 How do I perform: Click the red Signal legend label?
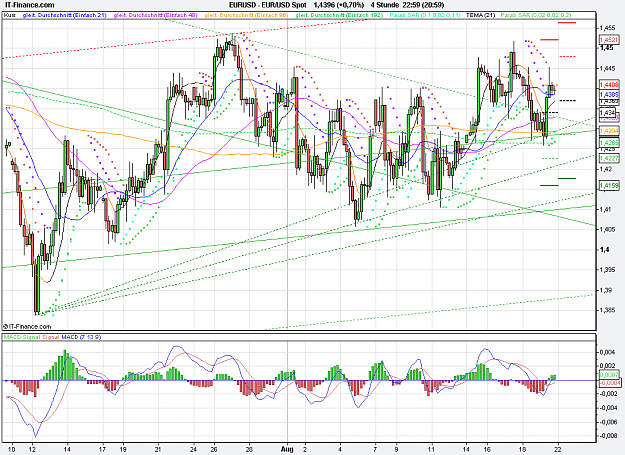click(x=51, y=337)
